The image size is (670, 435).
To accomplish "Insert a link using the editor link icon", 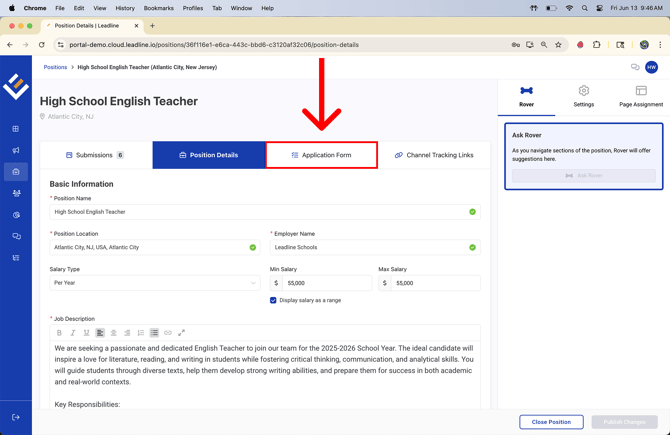I will coord(168,333).
